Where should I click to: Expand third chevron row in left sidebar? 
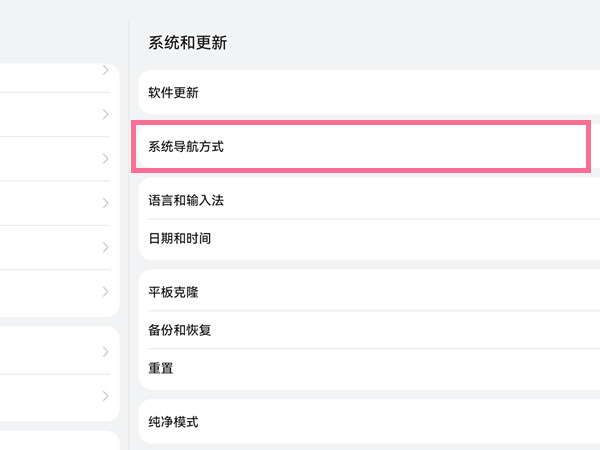click(x=105, y=159)
